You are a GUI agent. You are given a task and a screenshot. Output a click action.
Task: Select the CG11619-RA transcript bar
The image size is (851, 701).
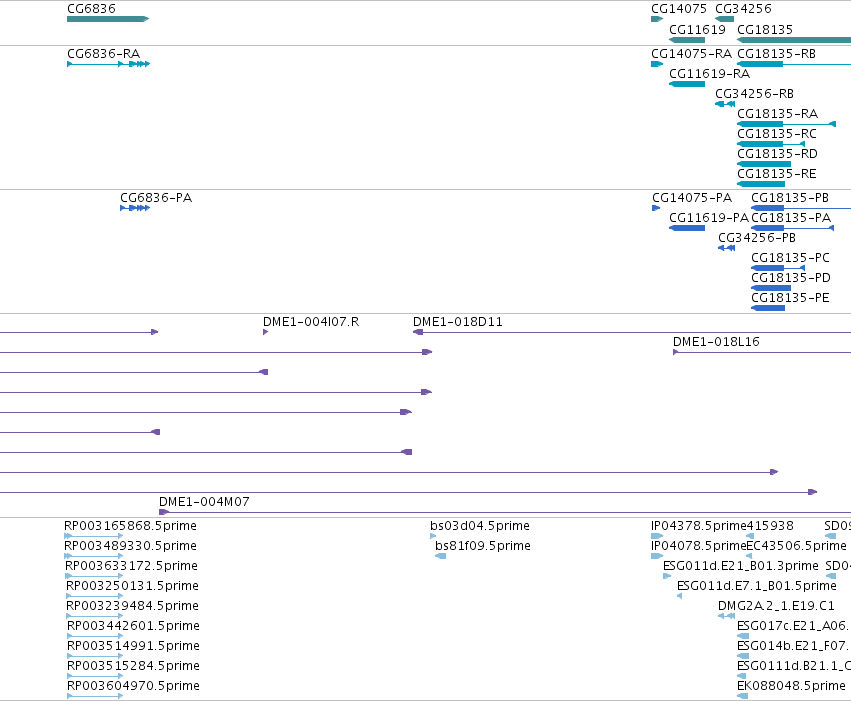click(687, 84)
